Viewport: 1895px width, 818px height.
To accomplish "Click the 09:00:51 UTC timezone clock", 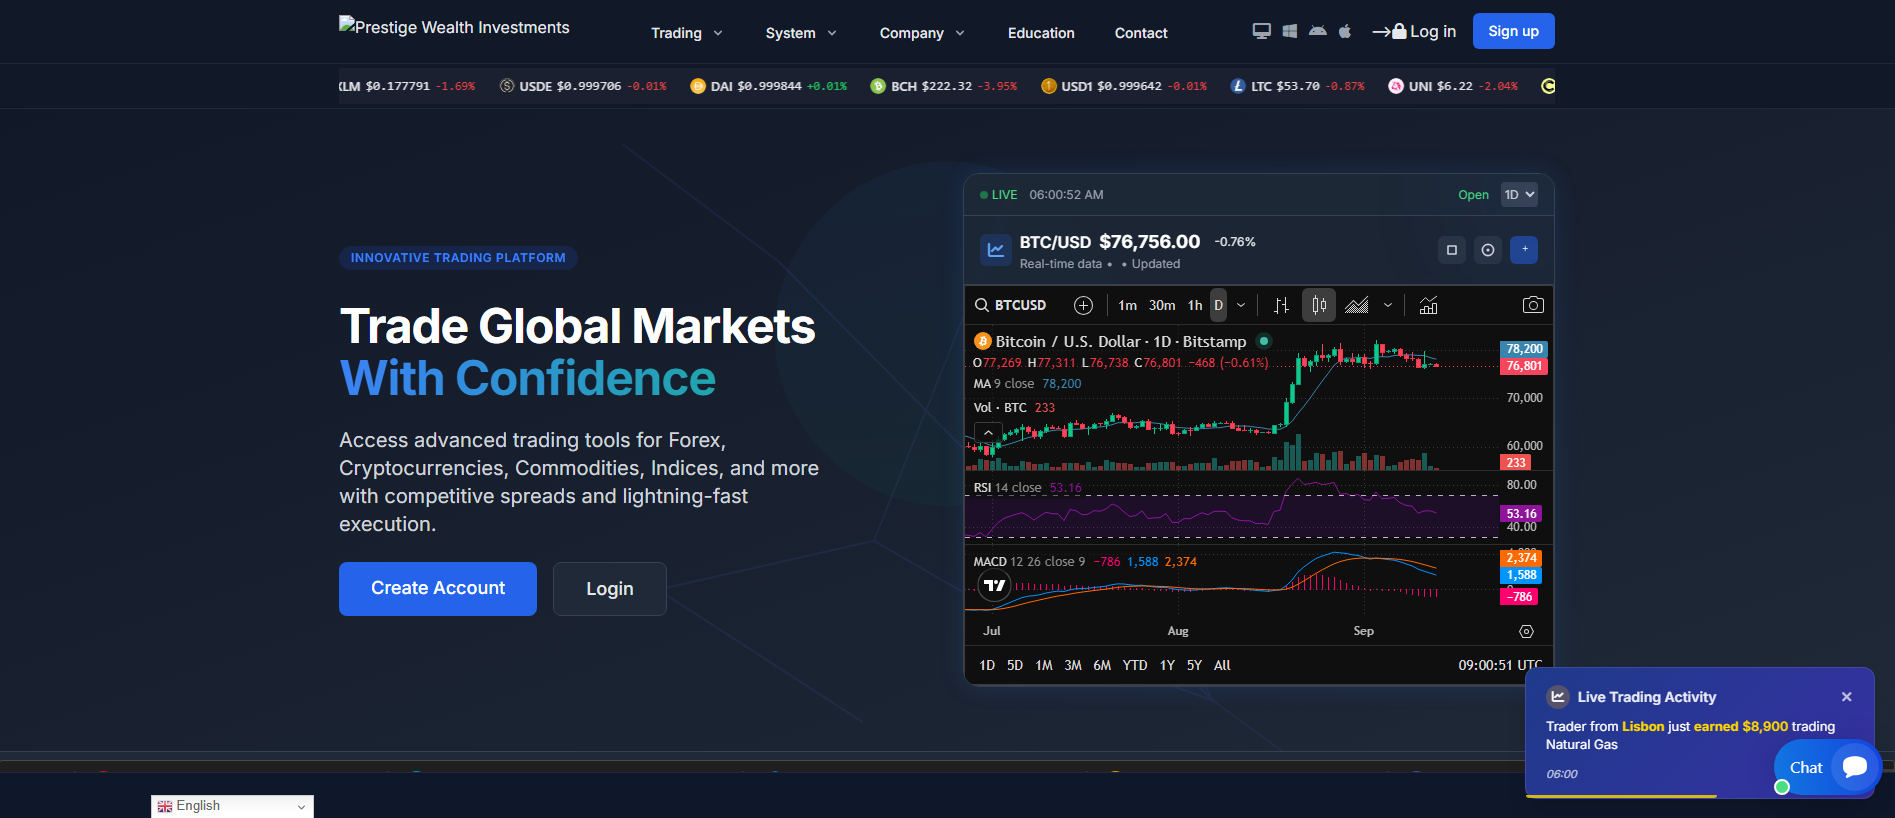I will [x=1500, y=665].
